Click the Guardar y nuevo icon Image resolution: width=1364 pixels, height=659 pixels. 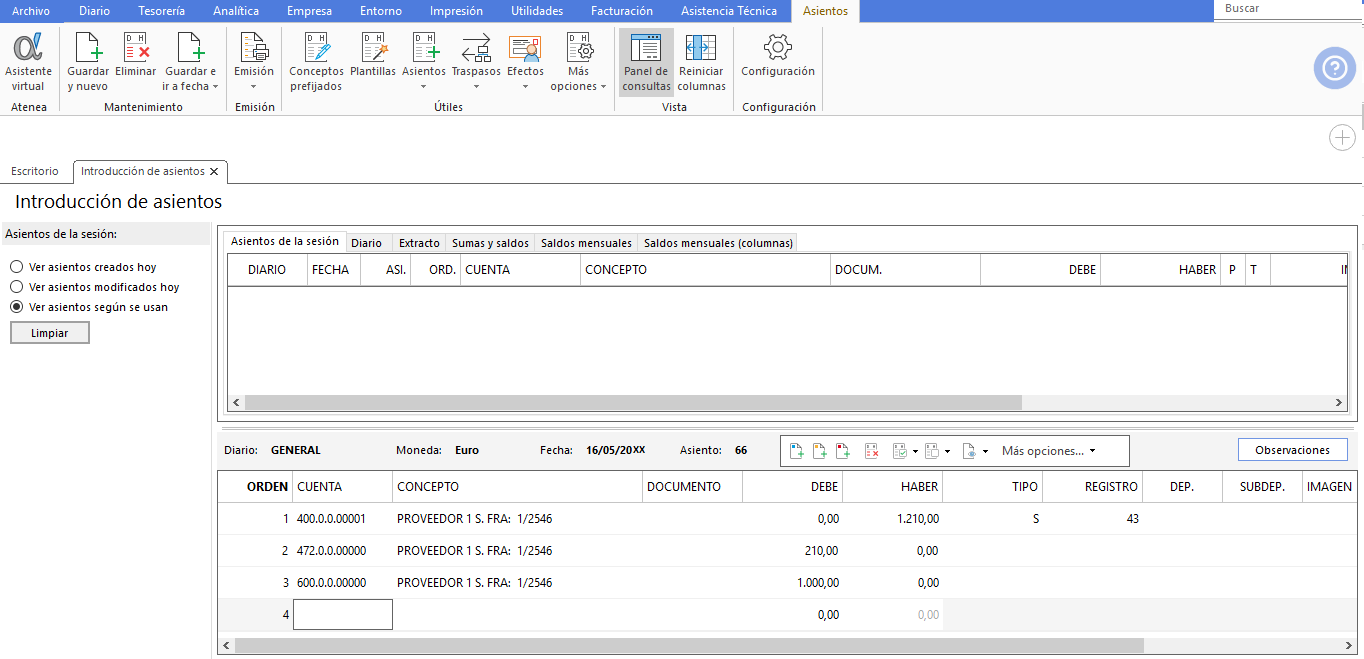88,47
